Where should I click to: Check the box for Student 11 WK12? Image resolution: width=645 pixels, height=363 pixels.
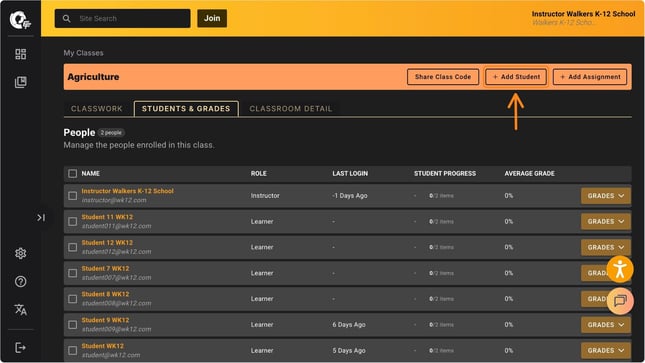click(x=72, y=221)
